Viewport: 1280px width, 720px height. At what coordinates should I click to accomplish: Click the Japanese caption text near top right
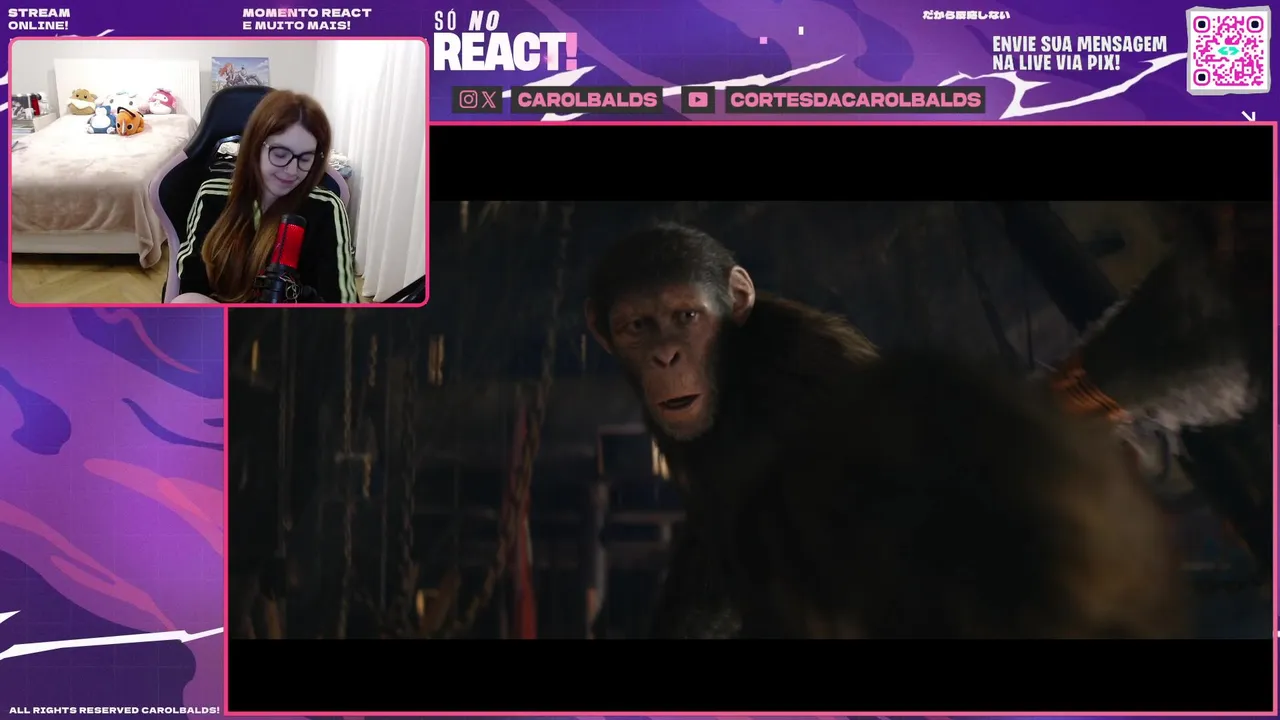click(966, 15)
